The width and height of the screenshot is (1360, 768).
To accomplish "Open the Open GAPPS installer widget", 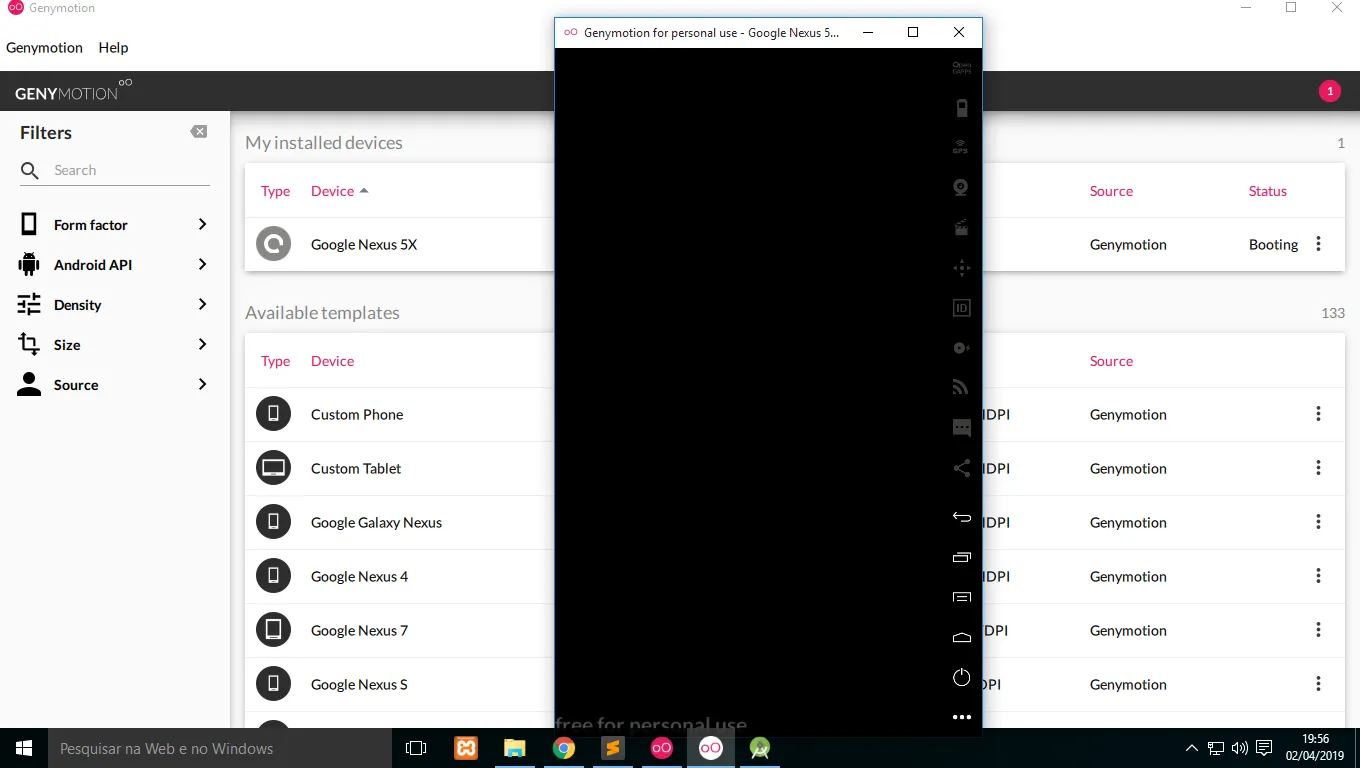I will click(x=961, y=68).
